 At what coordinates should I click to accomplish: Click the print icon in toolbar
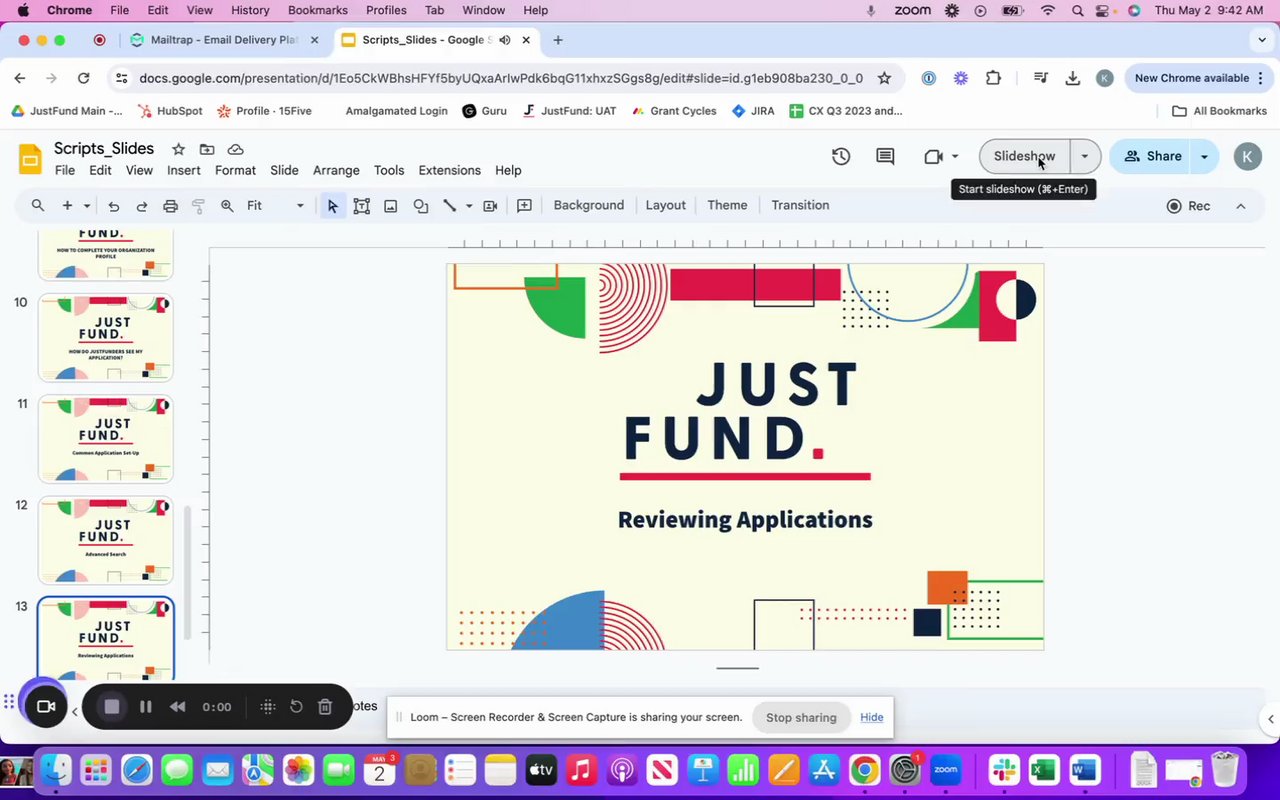point(170,206)
